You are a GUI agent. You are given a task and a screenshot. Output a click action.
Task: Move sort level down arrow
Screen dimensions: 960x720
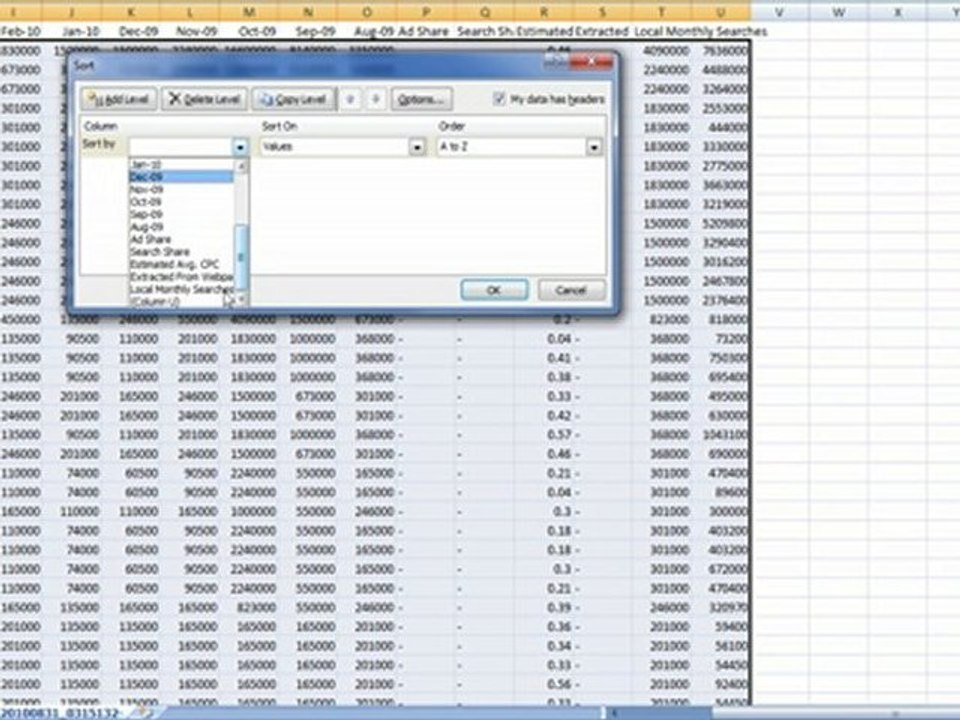[376, 99]
